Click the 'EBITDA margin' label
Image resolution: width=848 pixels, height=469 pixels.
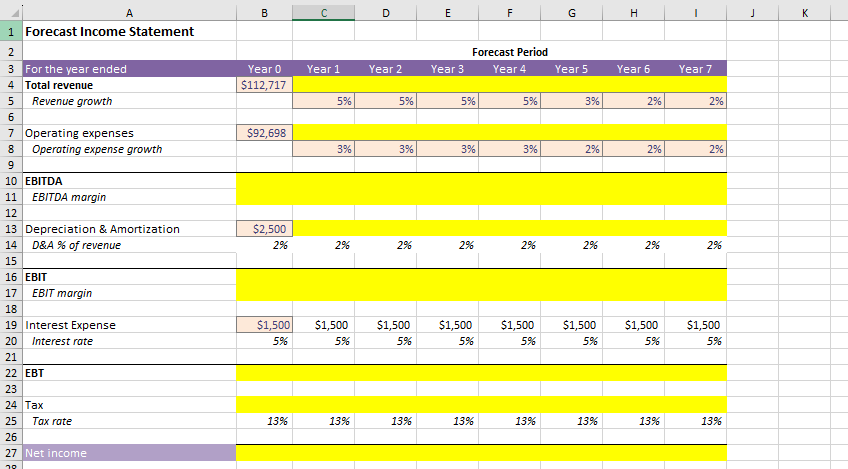pos(69,197)
